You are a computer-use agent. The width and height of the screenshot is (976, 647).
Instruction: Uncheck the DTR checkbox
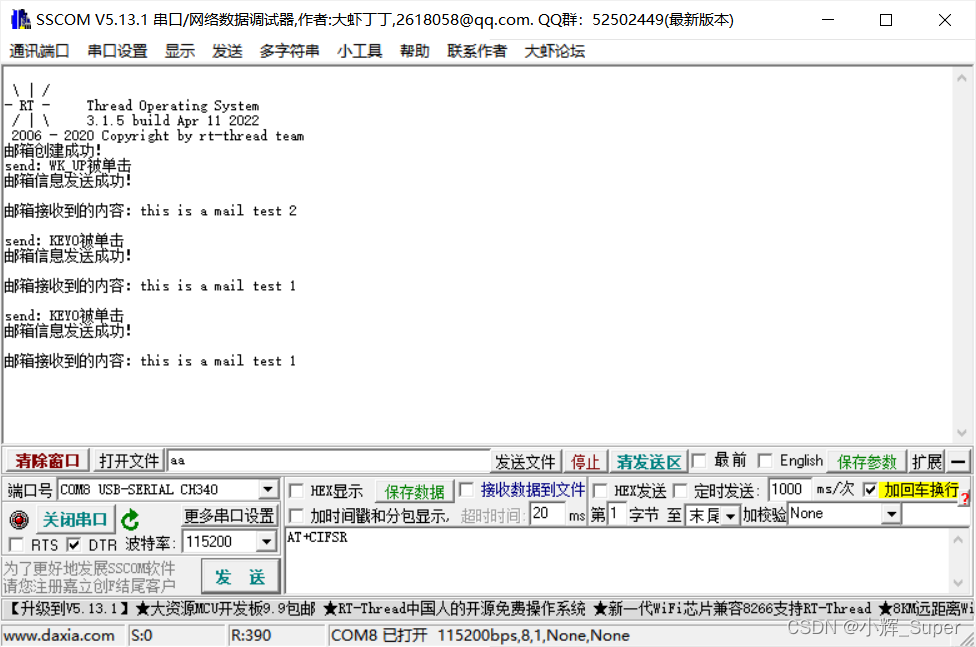[74, 545]
